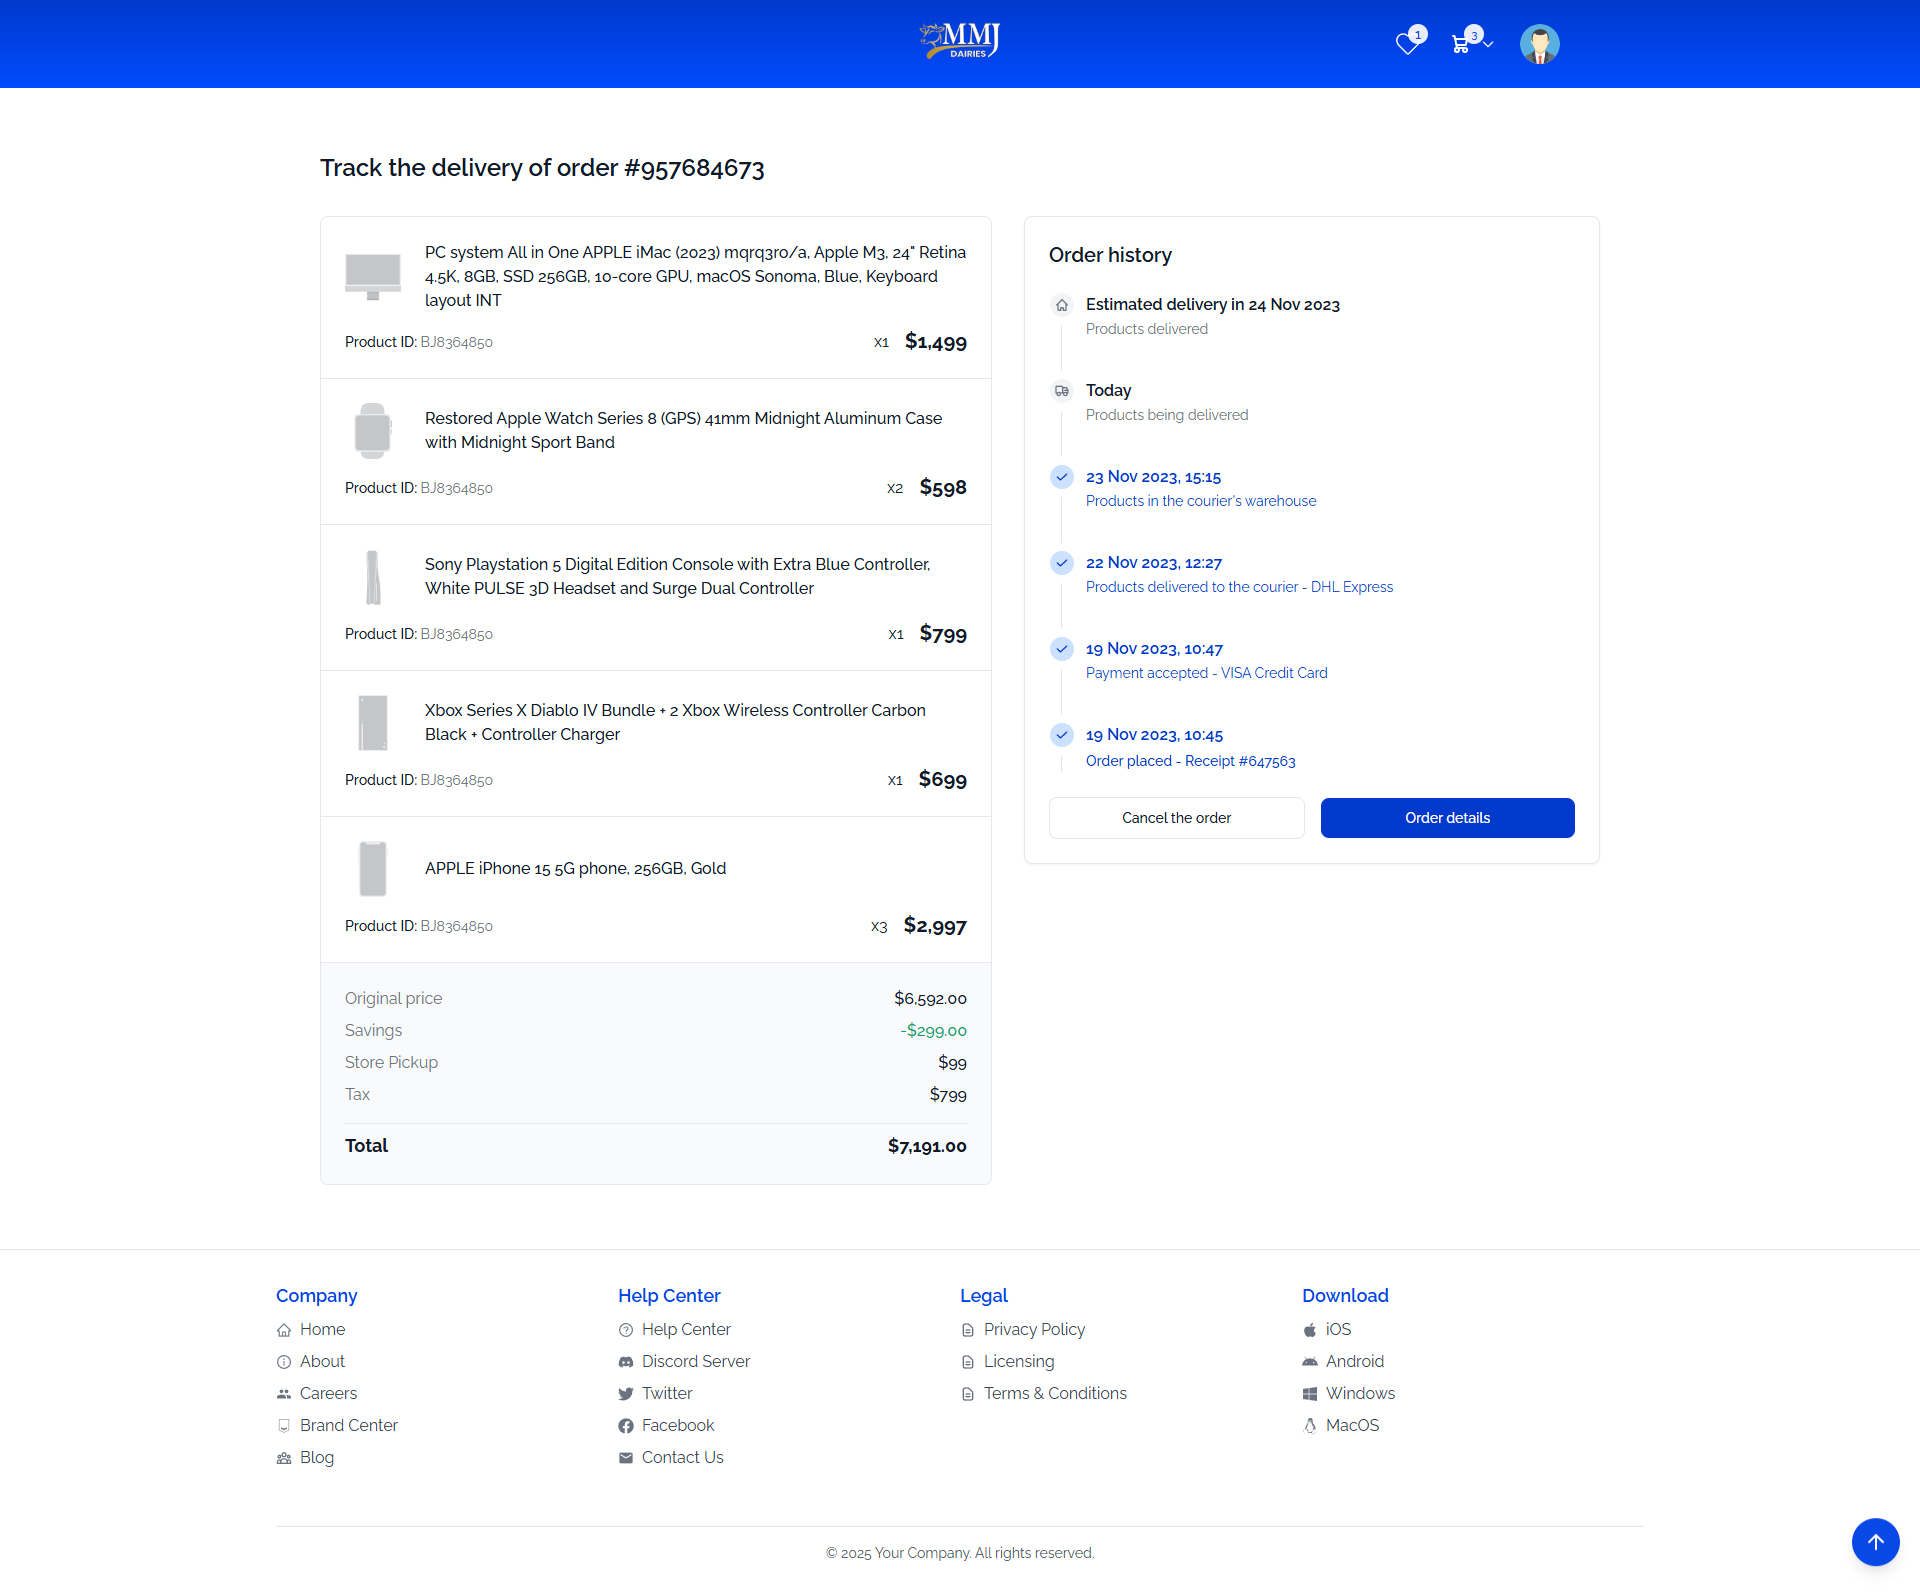Open the Privacy Policy page
The height and width of the screenshot is (1595, 1920).
1033,1329
